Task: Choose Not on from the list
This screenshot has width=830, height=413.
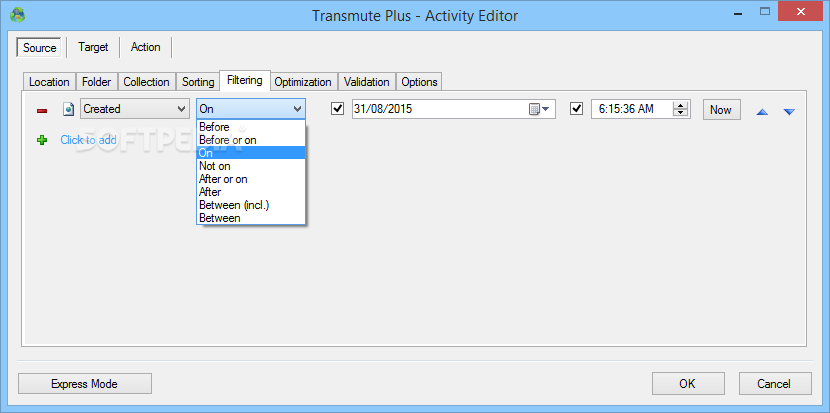Action: [x=251, y=166]
